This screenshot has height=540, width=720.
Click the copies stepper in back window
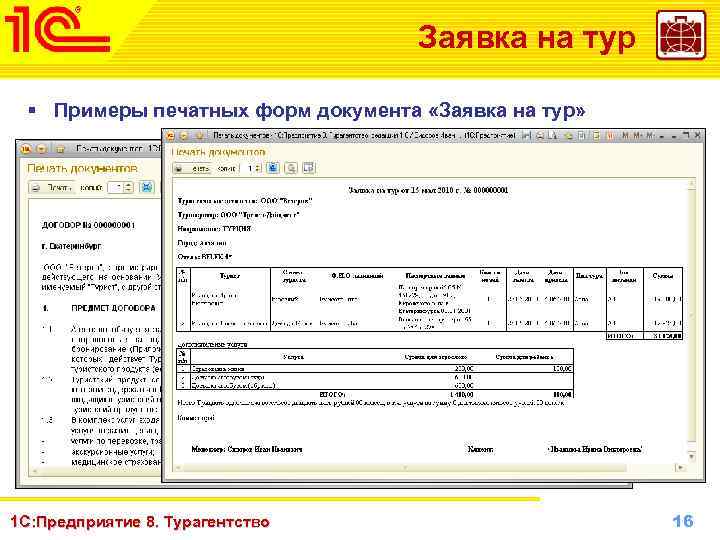129,187
